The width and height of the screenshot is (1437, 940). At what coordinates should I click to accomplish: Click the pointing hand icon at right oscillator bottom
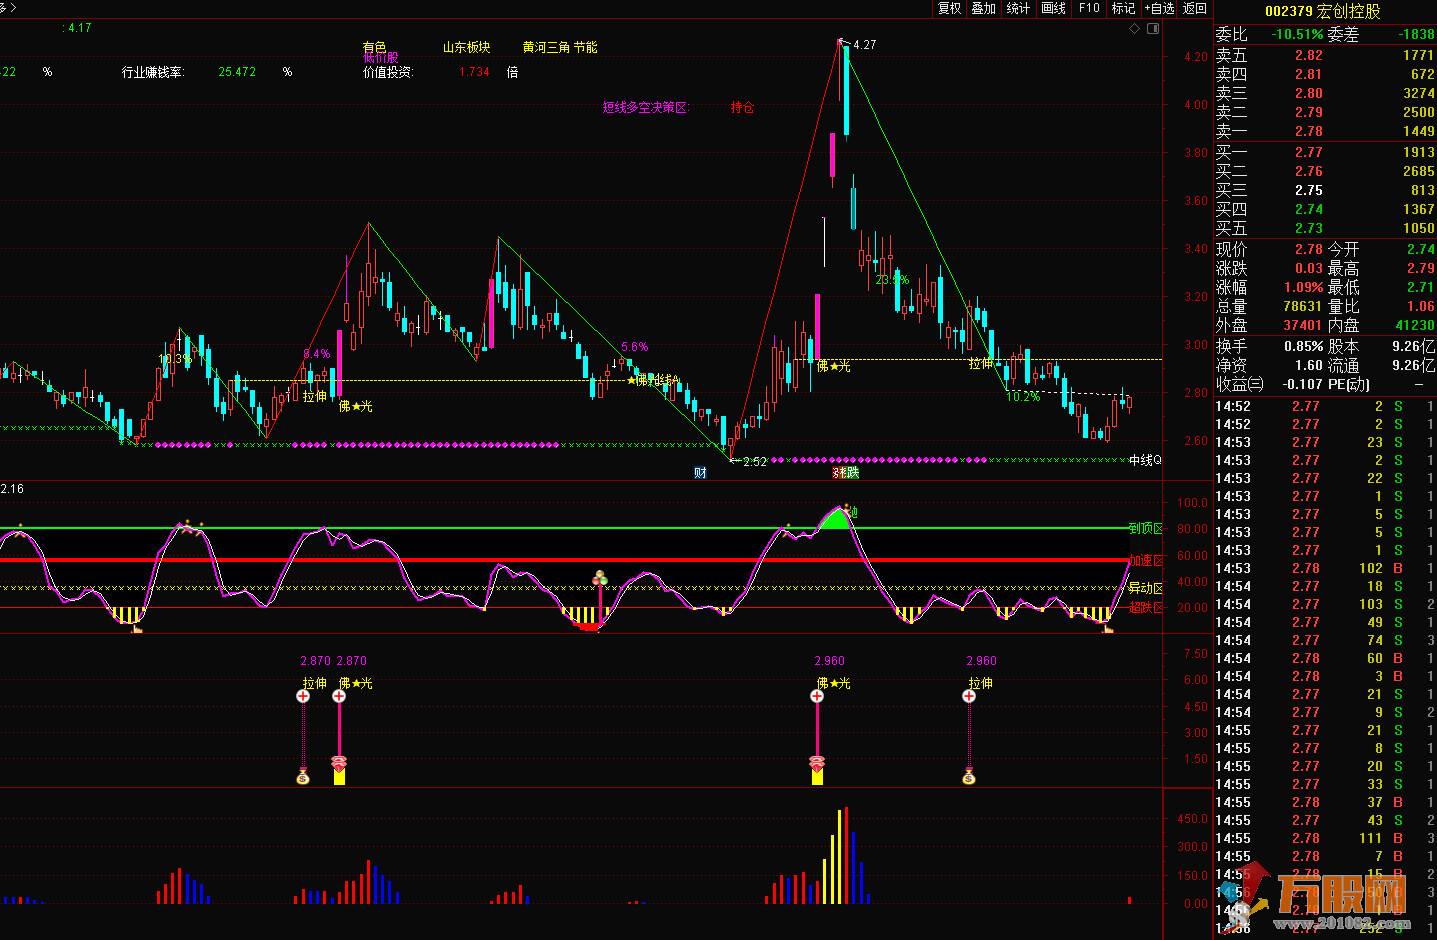[x=1107, y=628]
